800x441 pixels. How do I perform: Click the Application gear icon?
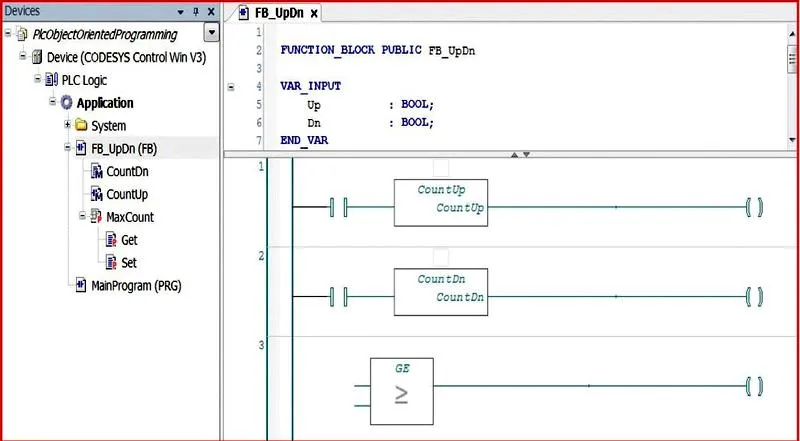67,103
